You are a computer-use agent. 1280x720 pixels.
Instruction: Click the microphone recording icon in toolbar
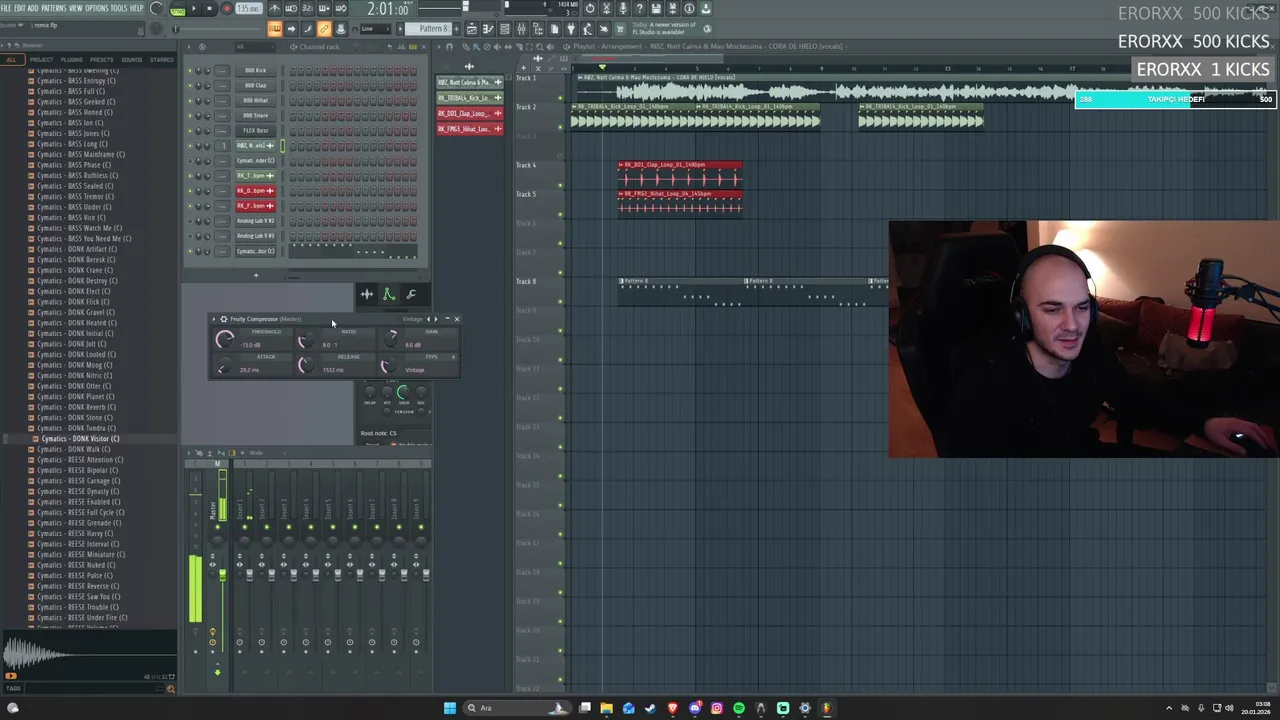point(623,9)
